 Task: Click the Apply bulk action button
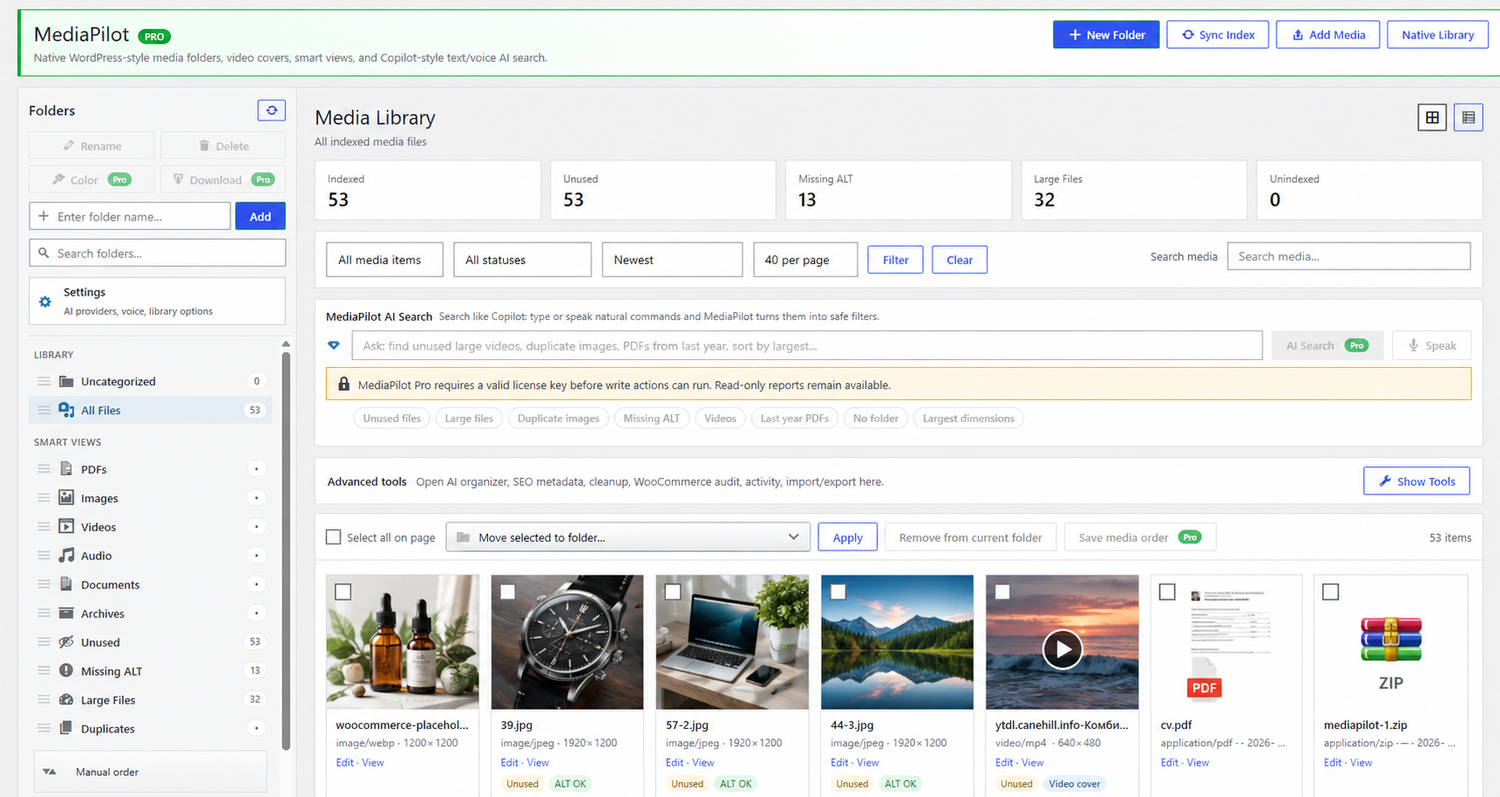pyautogui.click(x=847, y=537)
